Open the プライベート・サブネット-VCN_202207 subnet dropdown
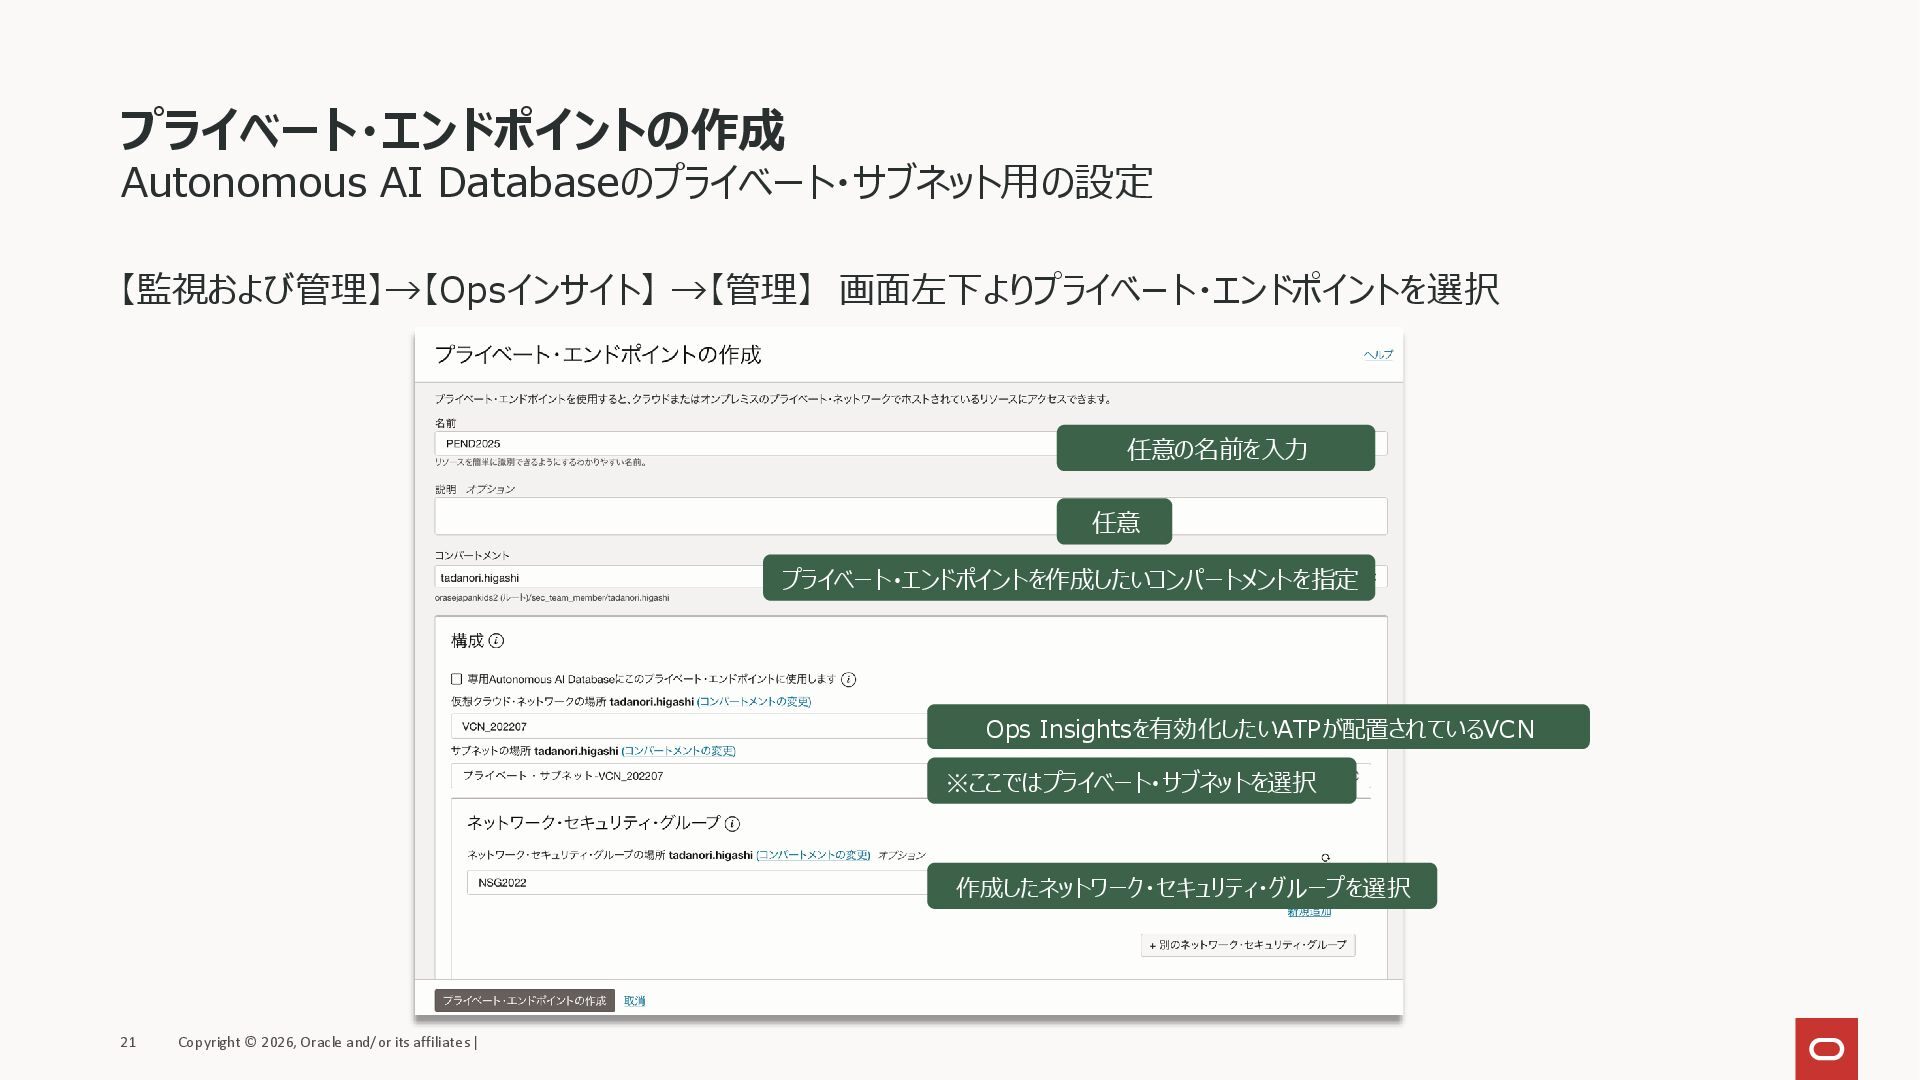The image size is (1920, 1080). pos(688,776)
